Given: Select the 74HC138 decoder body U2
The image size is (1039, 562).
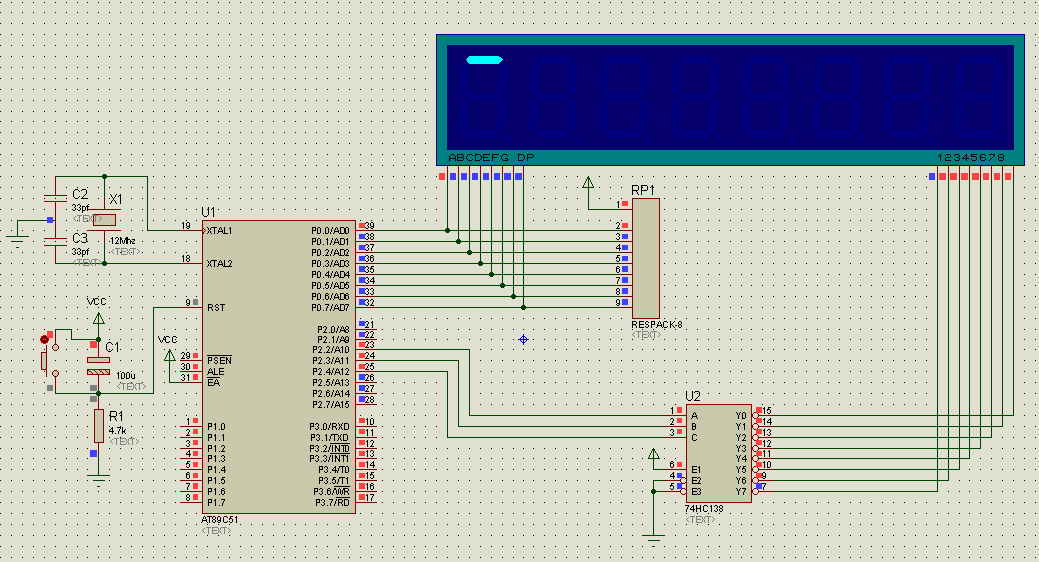Looking at the screenshot, I should click(x=718, y=453).
